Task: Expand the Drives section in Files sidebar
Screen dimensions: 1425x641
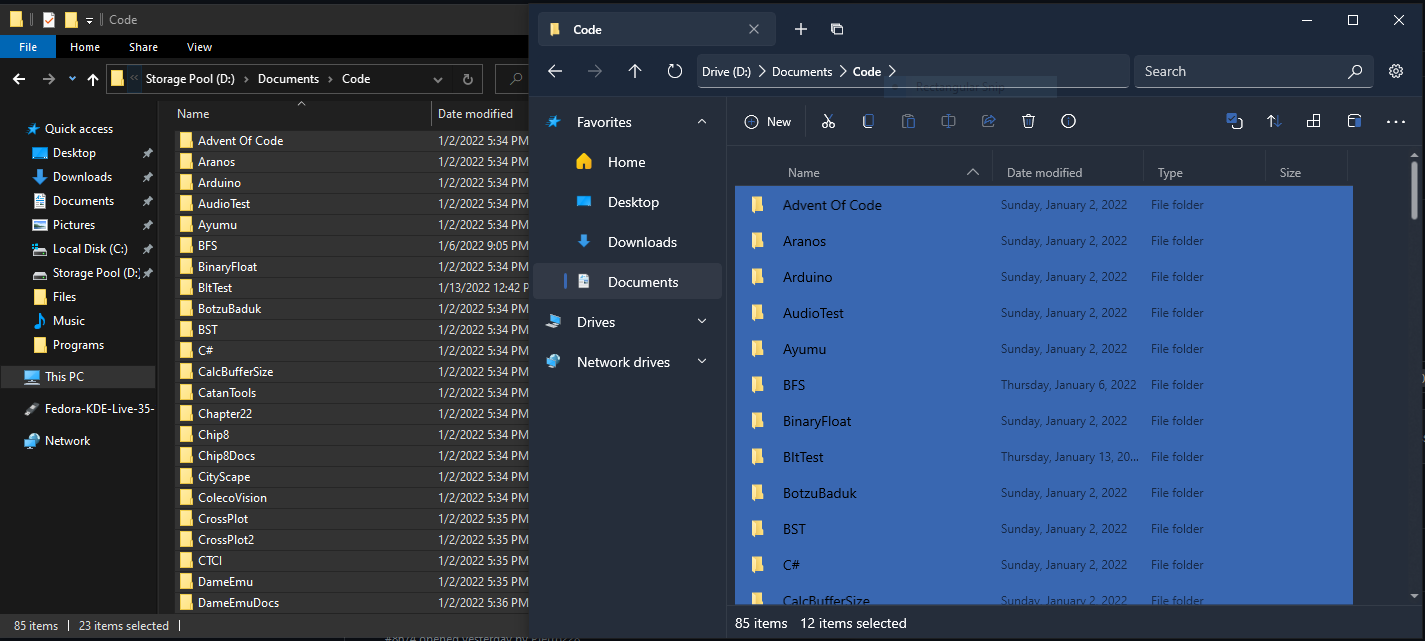Action: (702, 322)
